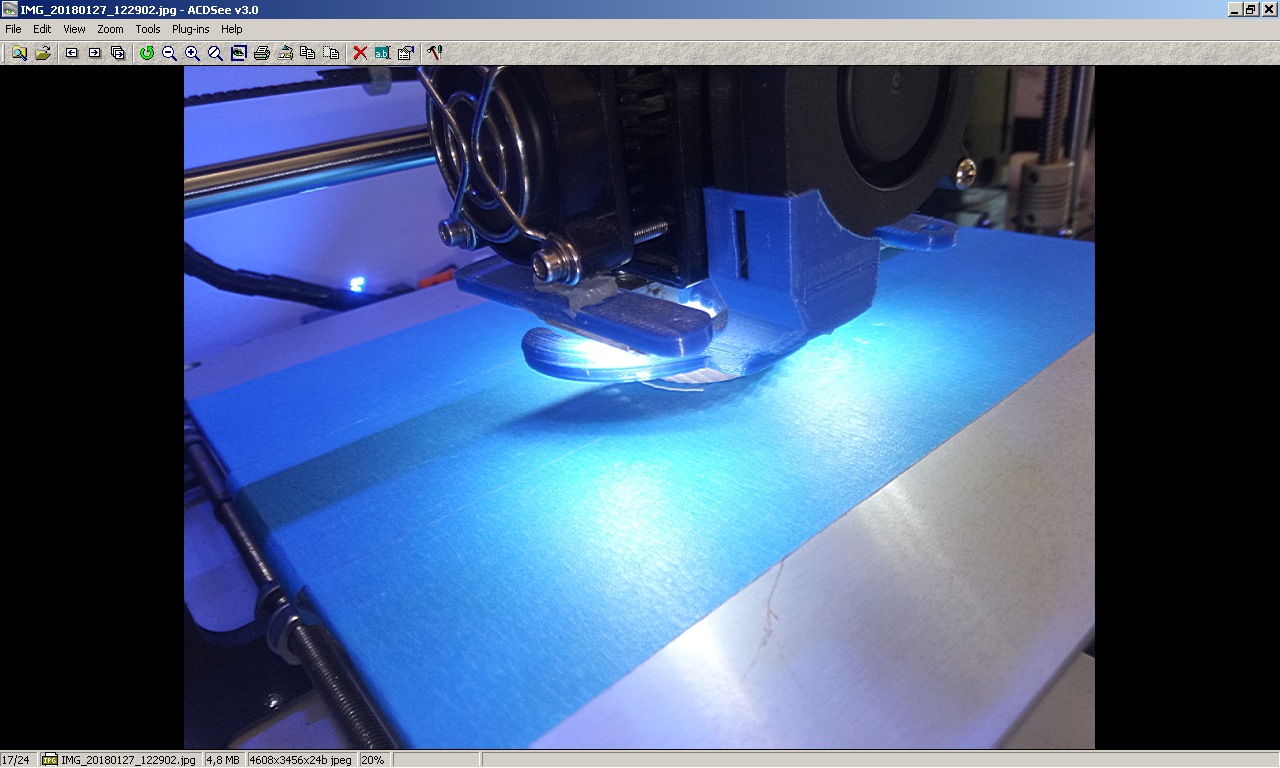Start slideshow using stacked frames icon
1280x768 pixels.
pos(118,53)
